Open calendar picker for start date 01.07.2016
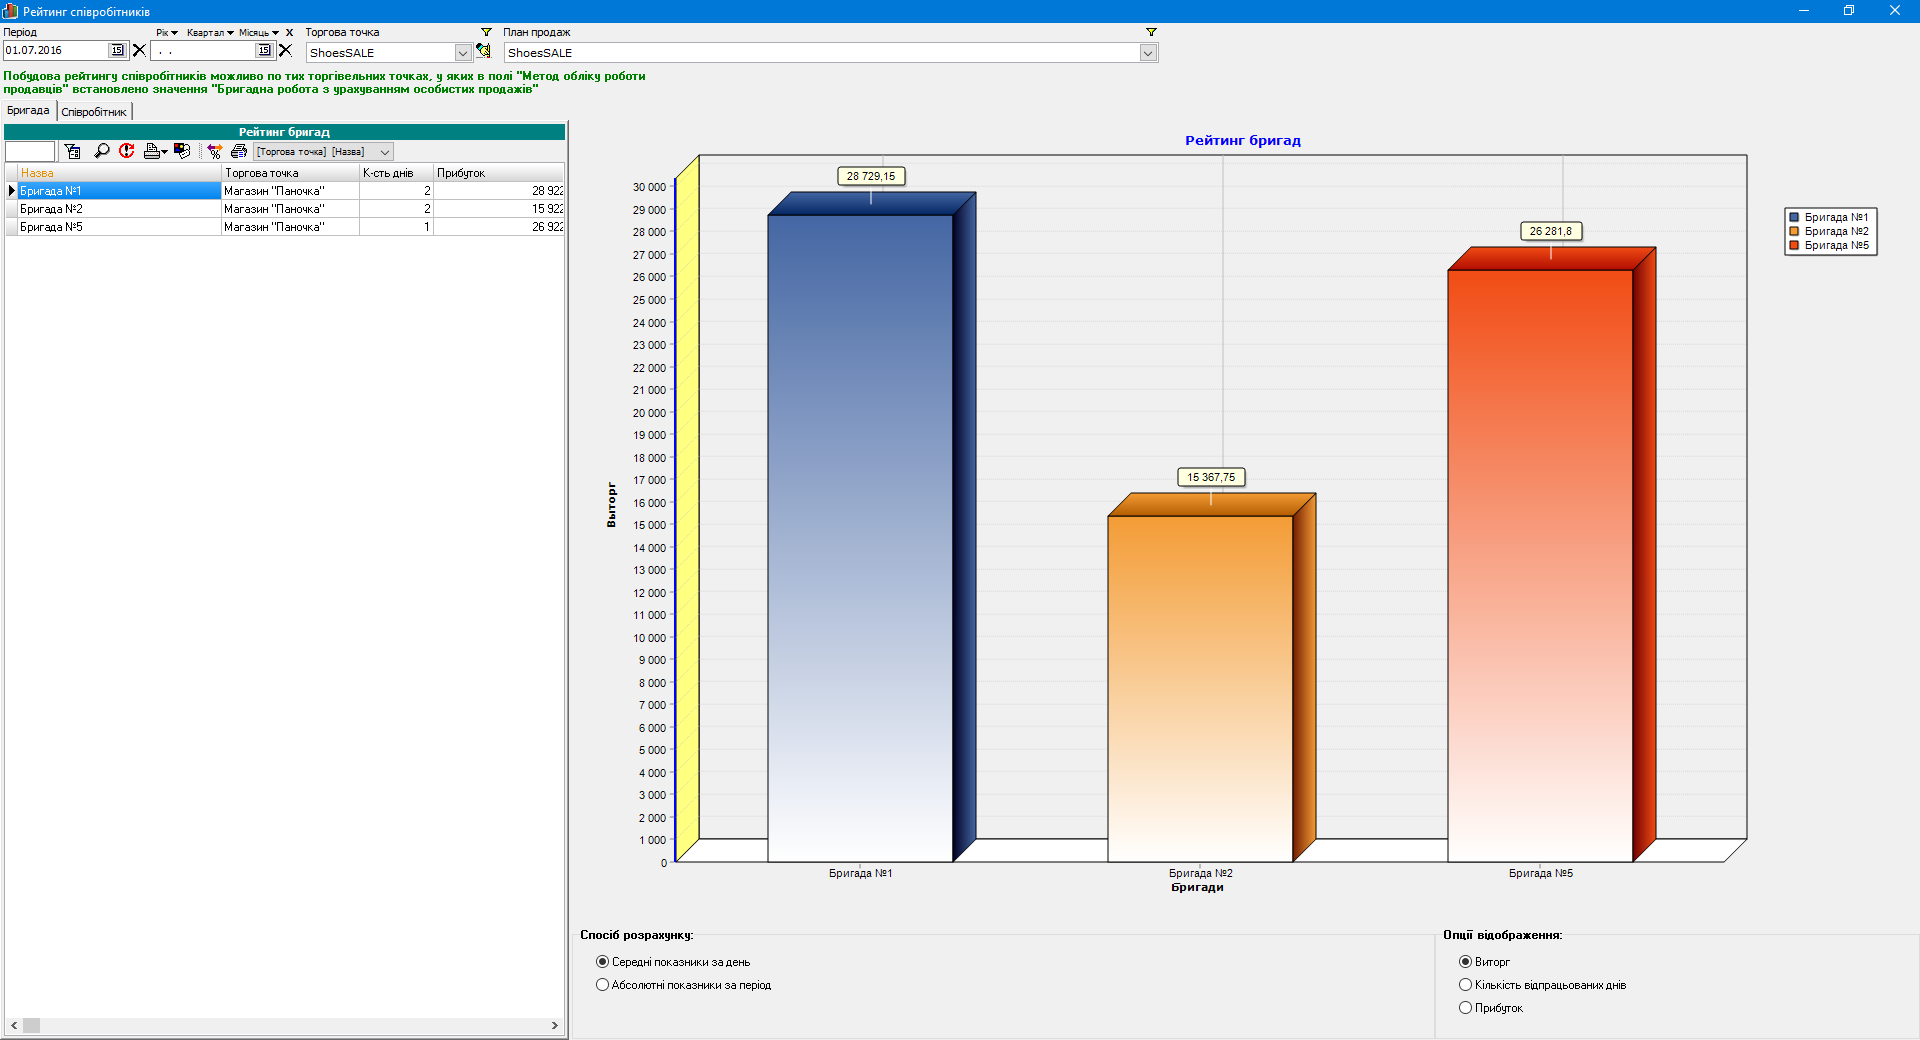This screenshot has width=1920, height=1040. pos(117,50)
